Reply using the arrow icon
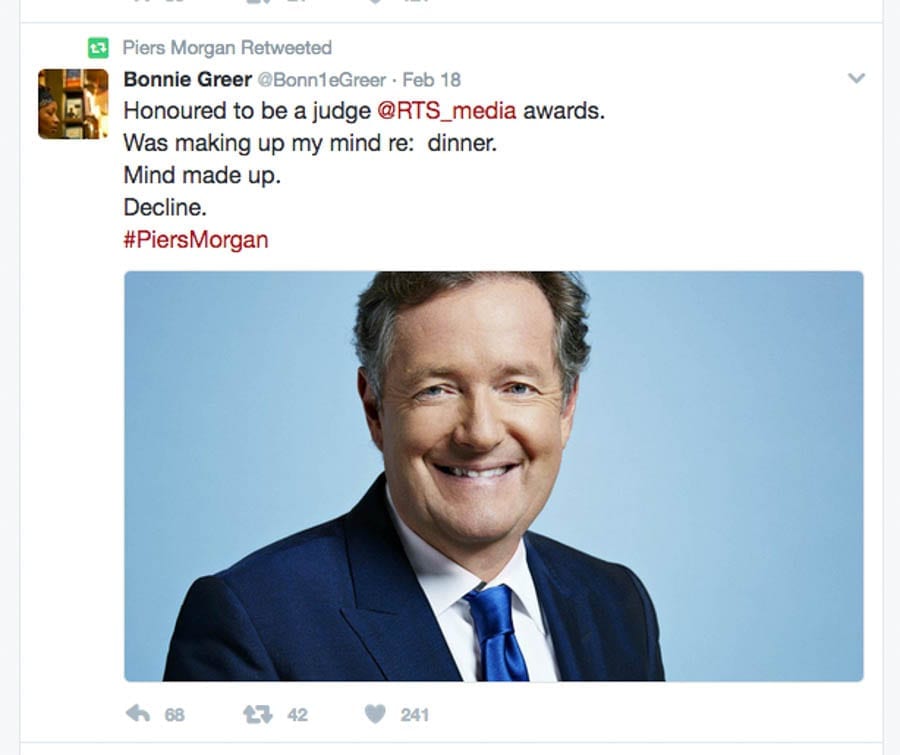 (x=138, y=714)
